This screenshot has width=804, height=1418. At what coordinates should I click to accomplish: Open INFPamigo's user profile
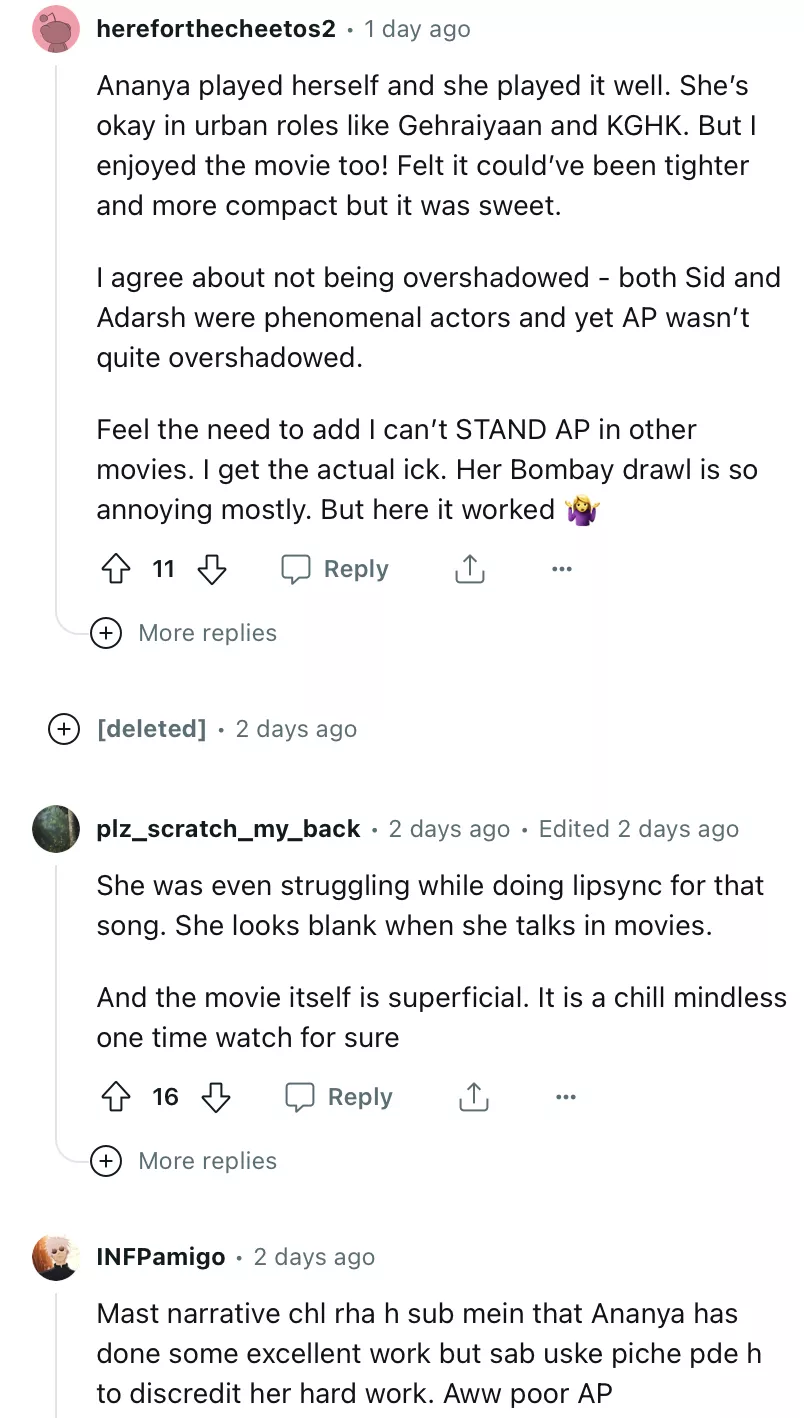click(160, 1257)
